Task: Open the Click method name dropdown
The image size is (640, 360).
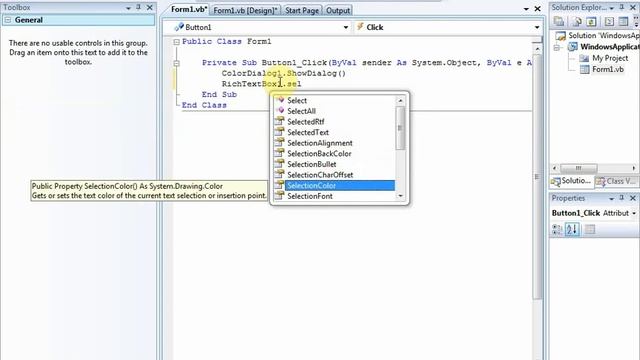Action: click(537, 27)
